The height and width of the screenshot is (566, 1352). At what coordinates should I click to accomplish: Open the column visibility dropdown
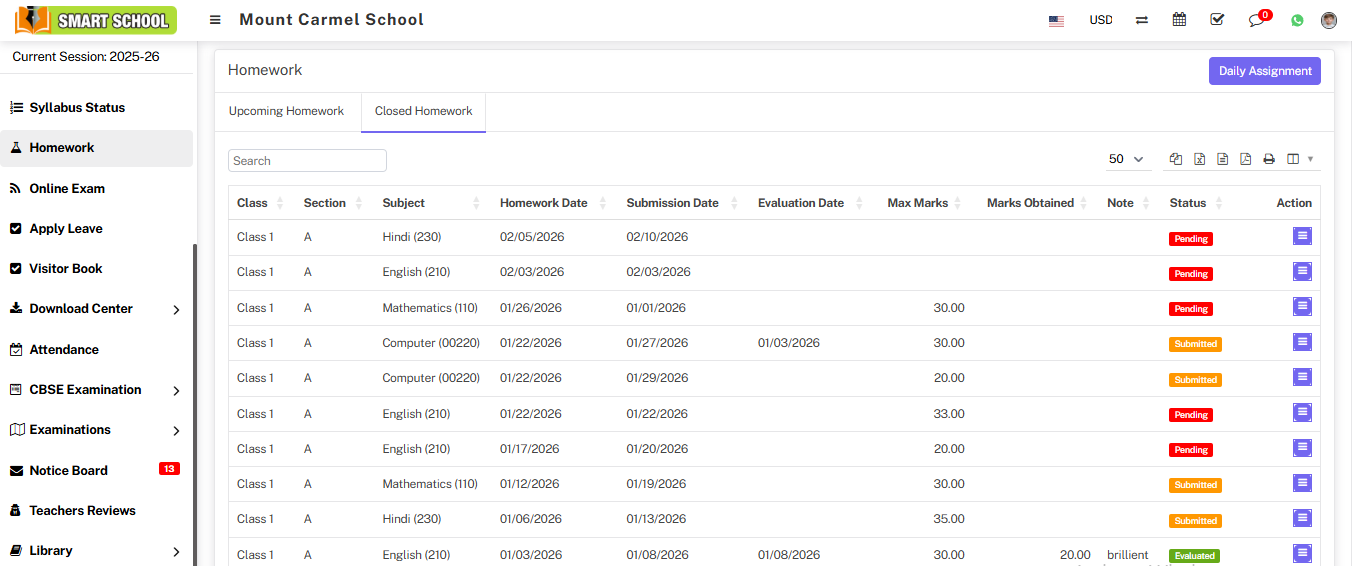point(1299,159)
